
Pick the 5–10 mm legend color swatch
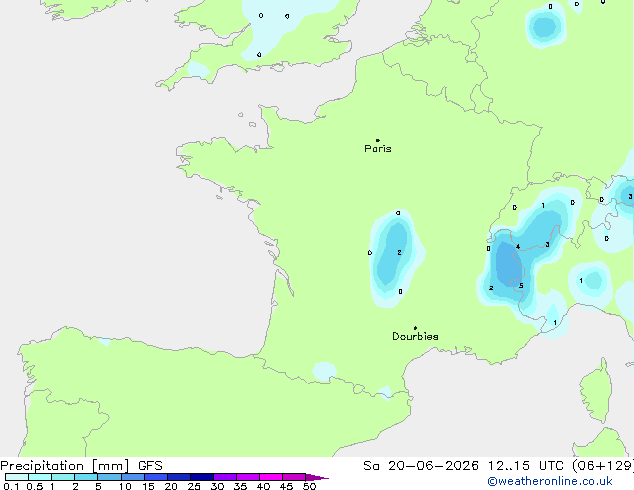point(109,477)
